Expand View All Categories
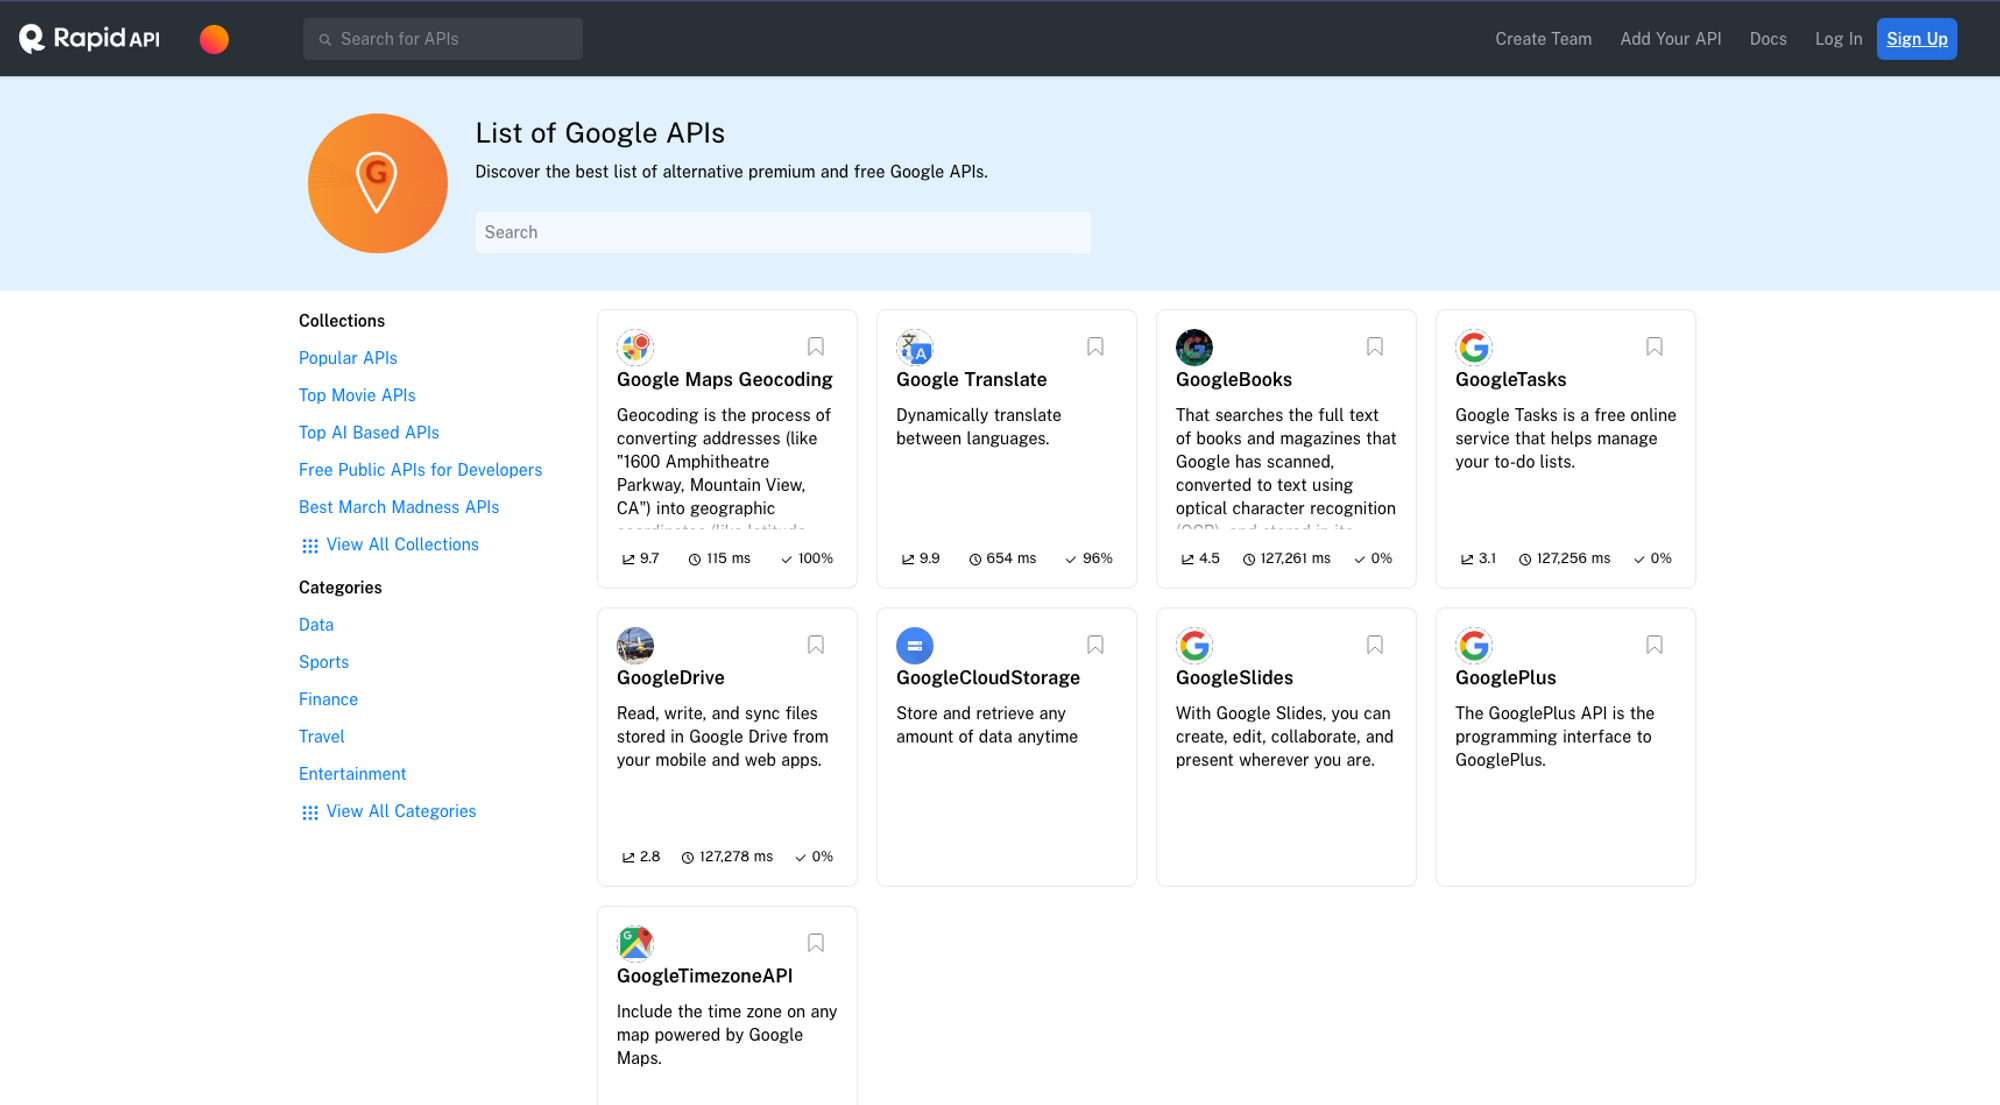 [x=400, y=811]
